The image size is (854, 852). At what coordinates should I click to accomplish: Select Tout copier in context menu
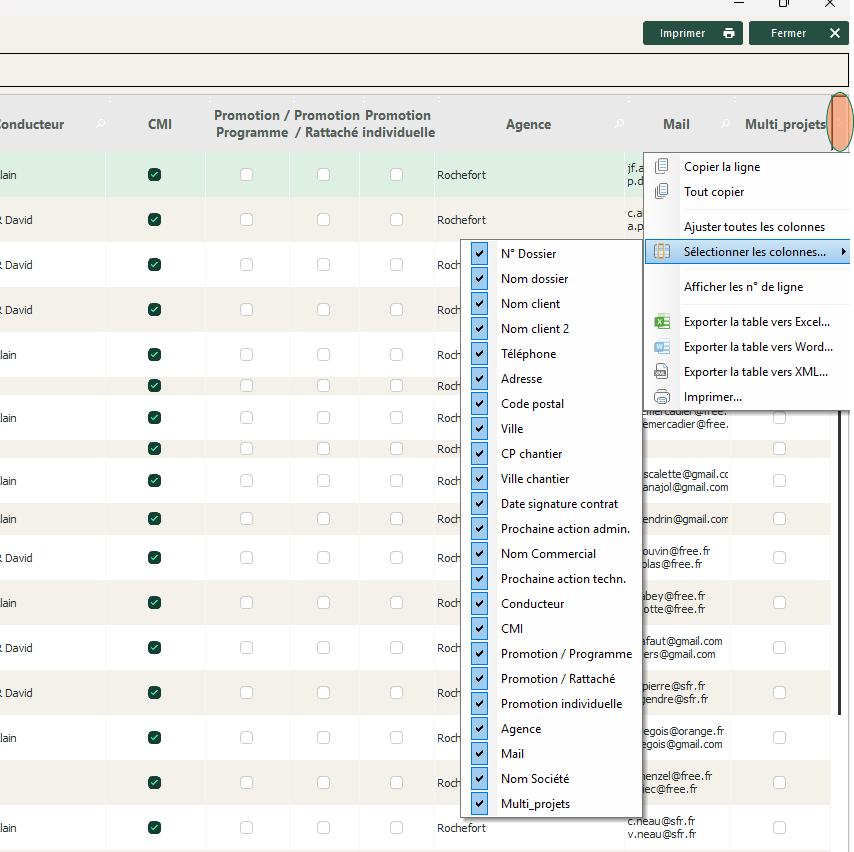pos(714,192)
